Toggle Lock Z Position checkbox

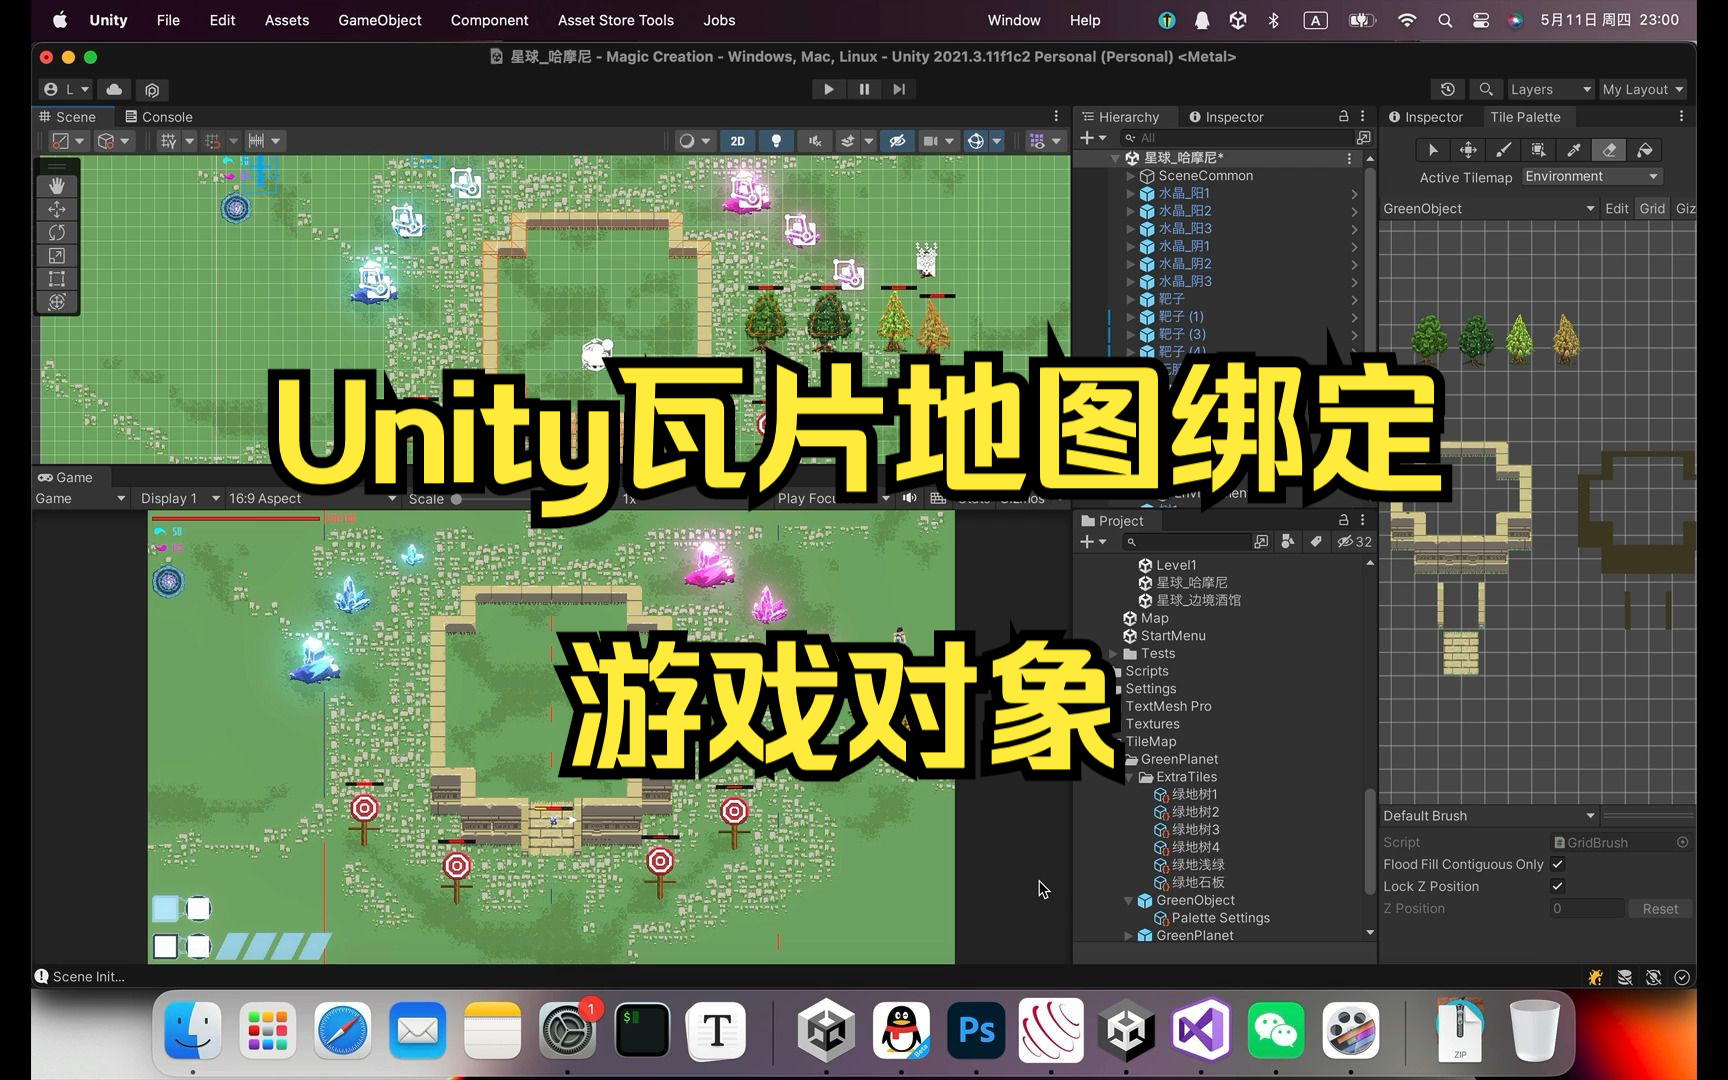coord(1557,886)
